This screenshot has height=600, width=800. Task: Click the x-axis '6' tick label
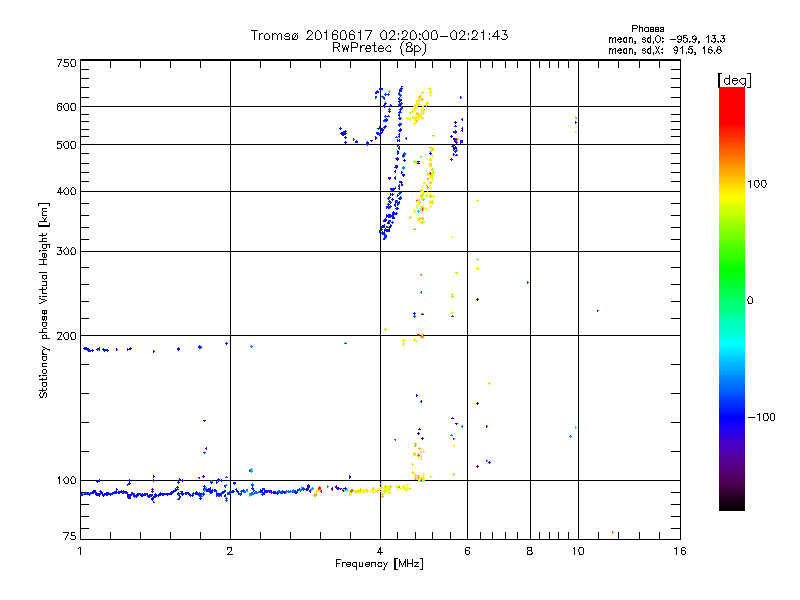pos(467,551)
